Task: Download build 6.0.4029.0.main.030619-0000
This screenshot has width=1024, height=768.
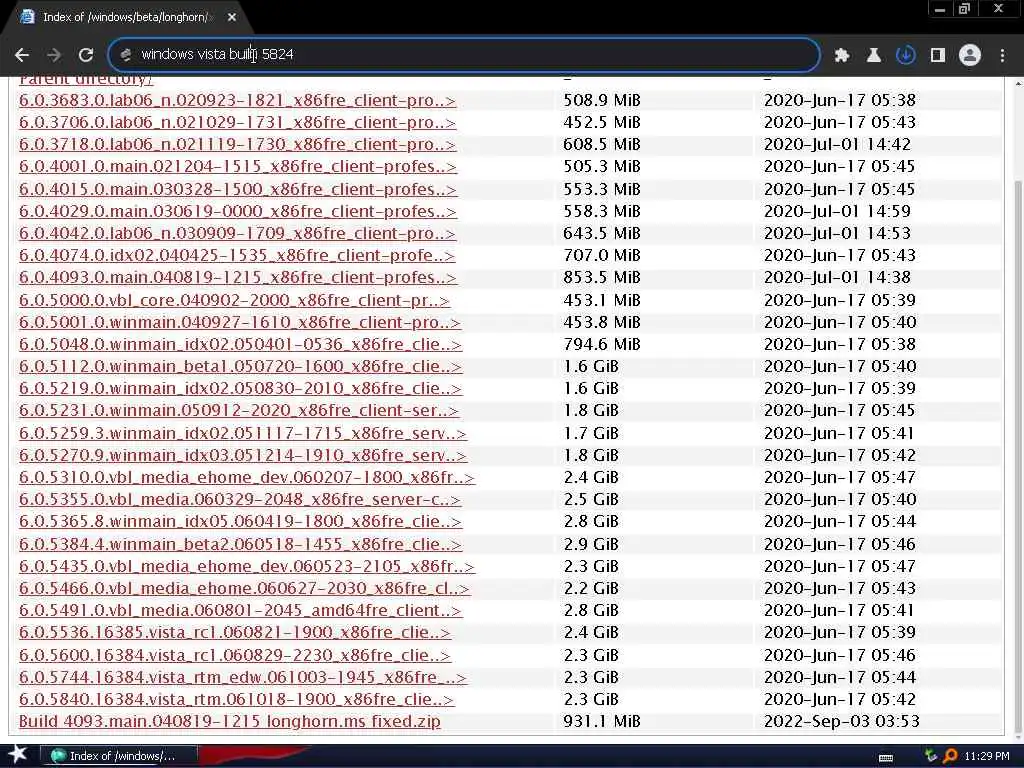Action: (x=238, y=212)
